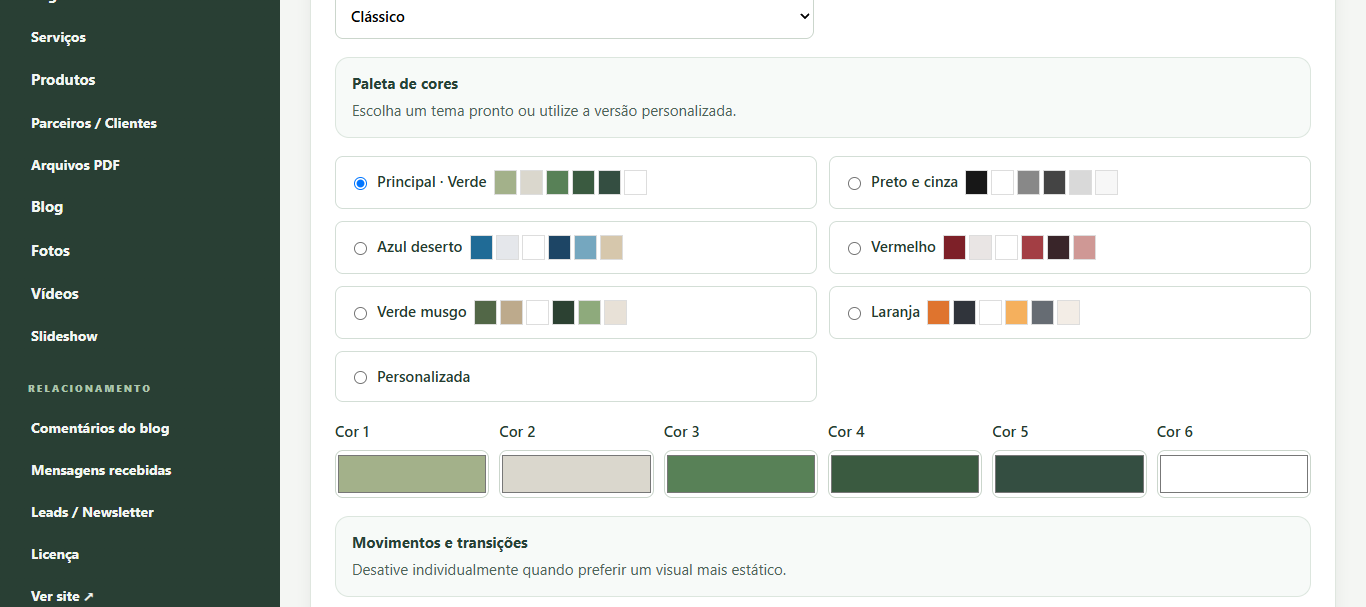This screenshot has height=607, width=1366.
Task: Go to the Licença page
Action: click(x=55, y=554)
